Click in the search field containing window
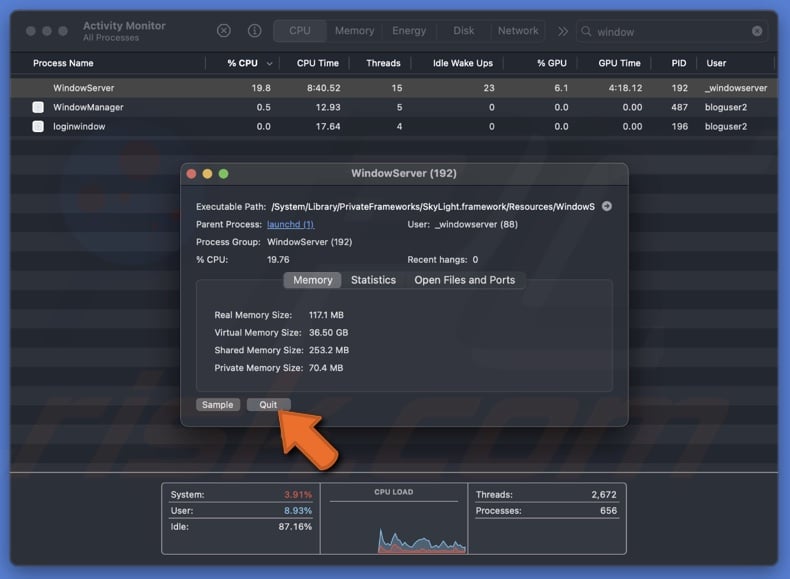 click(672, 32)
